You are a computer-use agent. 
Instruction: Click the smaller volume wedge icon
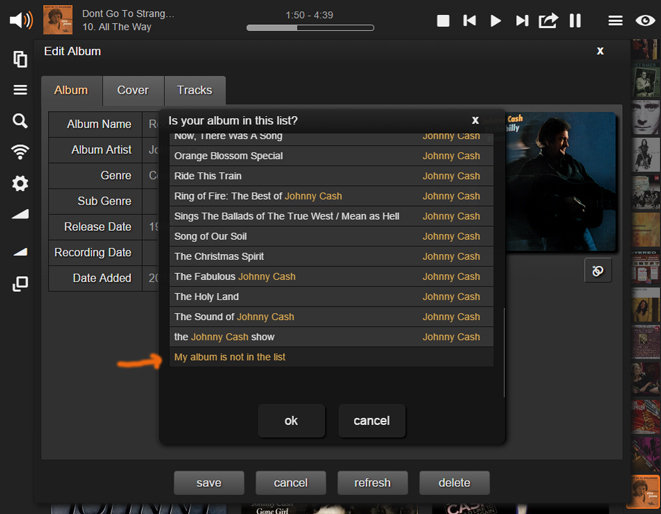pyautogui.click(x=20, y=252)
